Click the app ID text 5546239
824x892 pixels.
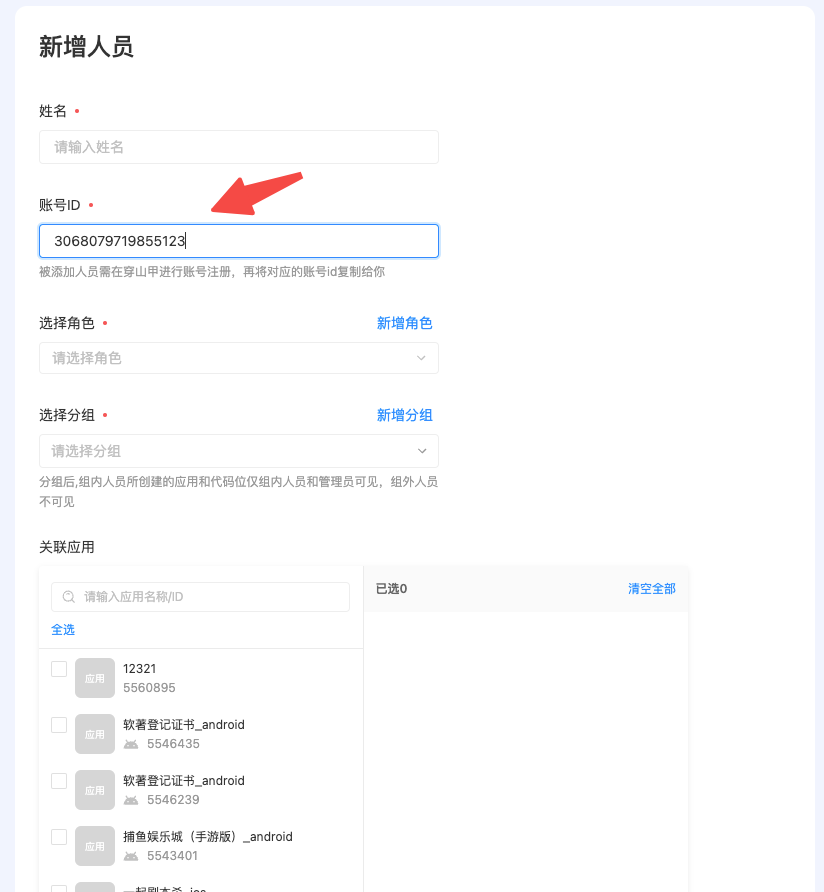pyautogui.click(x=174, y=800)
